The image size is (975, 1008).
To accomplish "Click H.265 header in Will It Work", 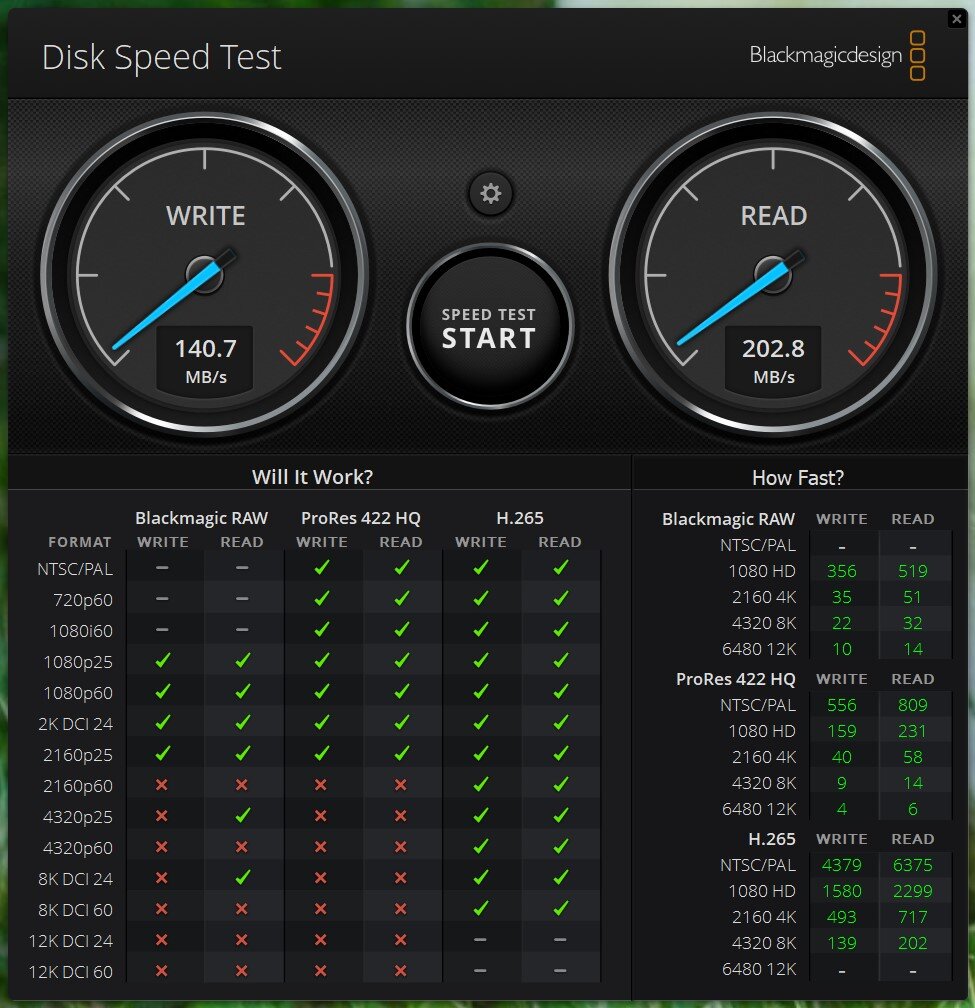I will pyautogui.click(x=520, y=518).
